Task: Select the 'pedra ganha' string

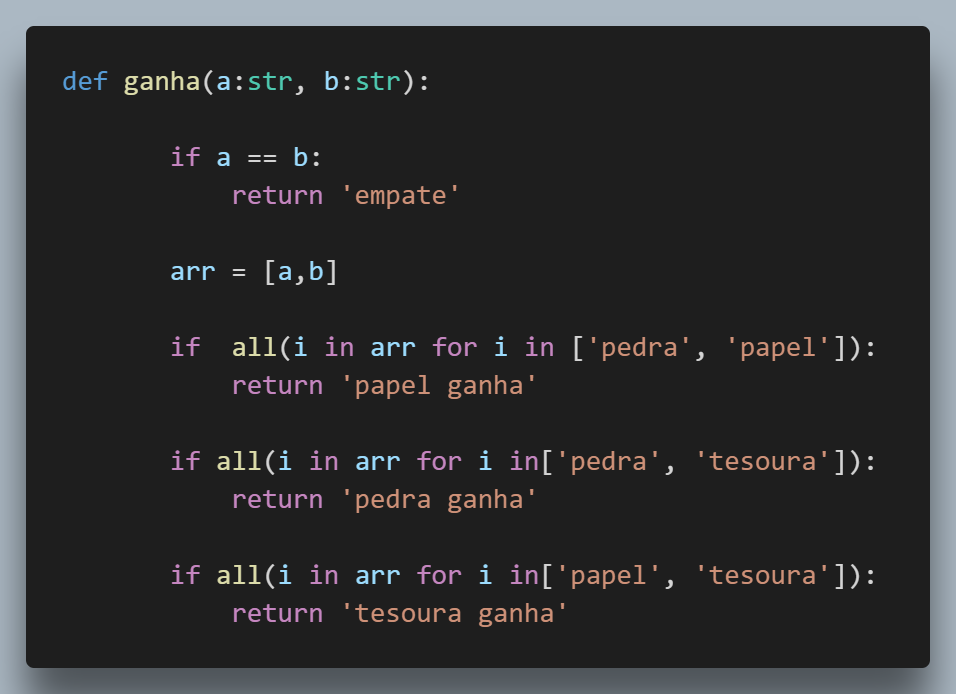Action: click(x=439, y=500)
